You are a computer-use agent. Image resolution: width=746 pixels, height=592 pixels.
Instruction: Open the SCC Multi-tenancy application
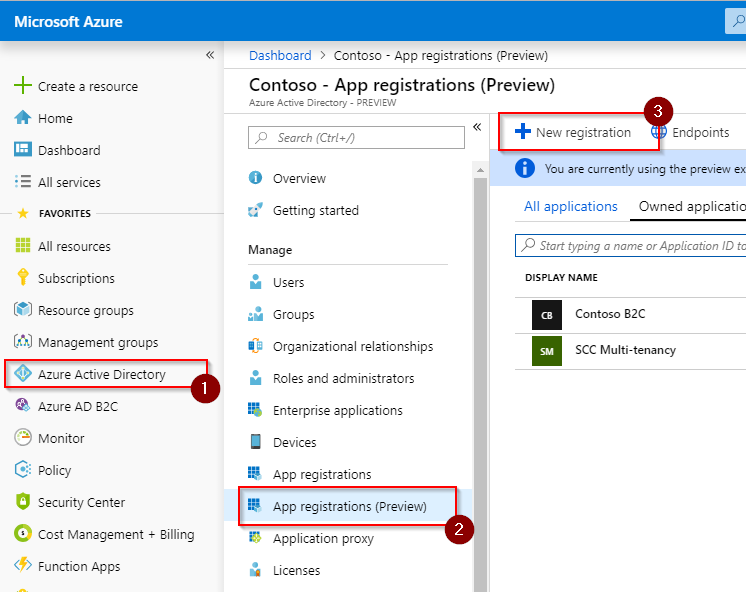point(625,350)
